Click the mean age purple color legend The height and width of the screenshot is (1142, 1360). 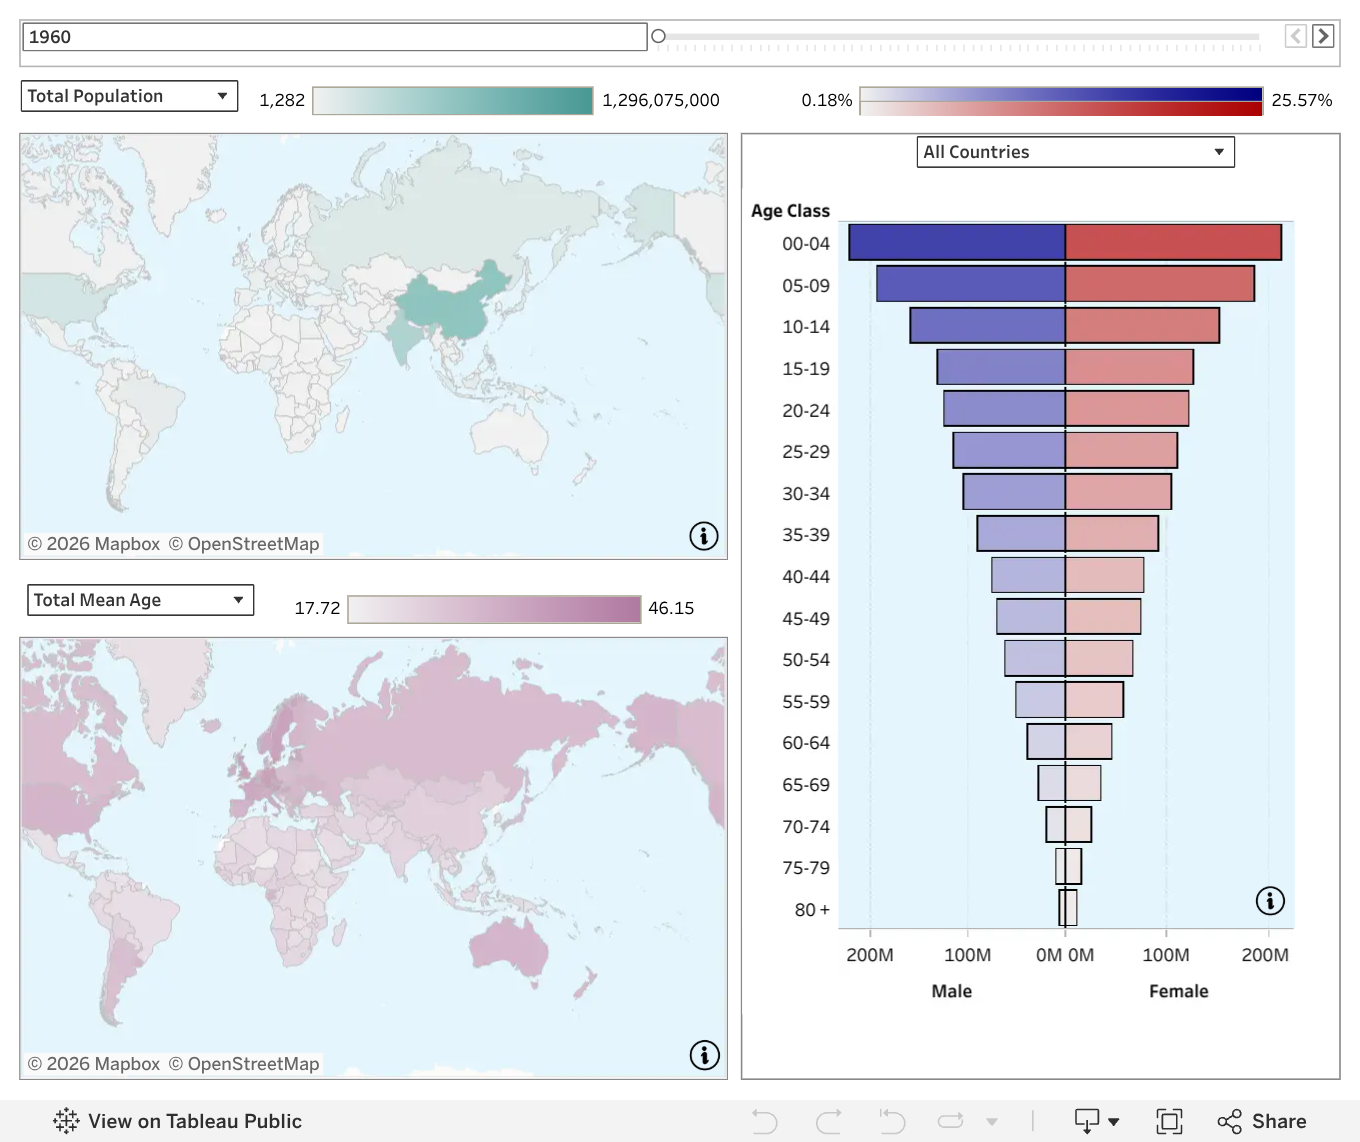(x=494, y=608)
